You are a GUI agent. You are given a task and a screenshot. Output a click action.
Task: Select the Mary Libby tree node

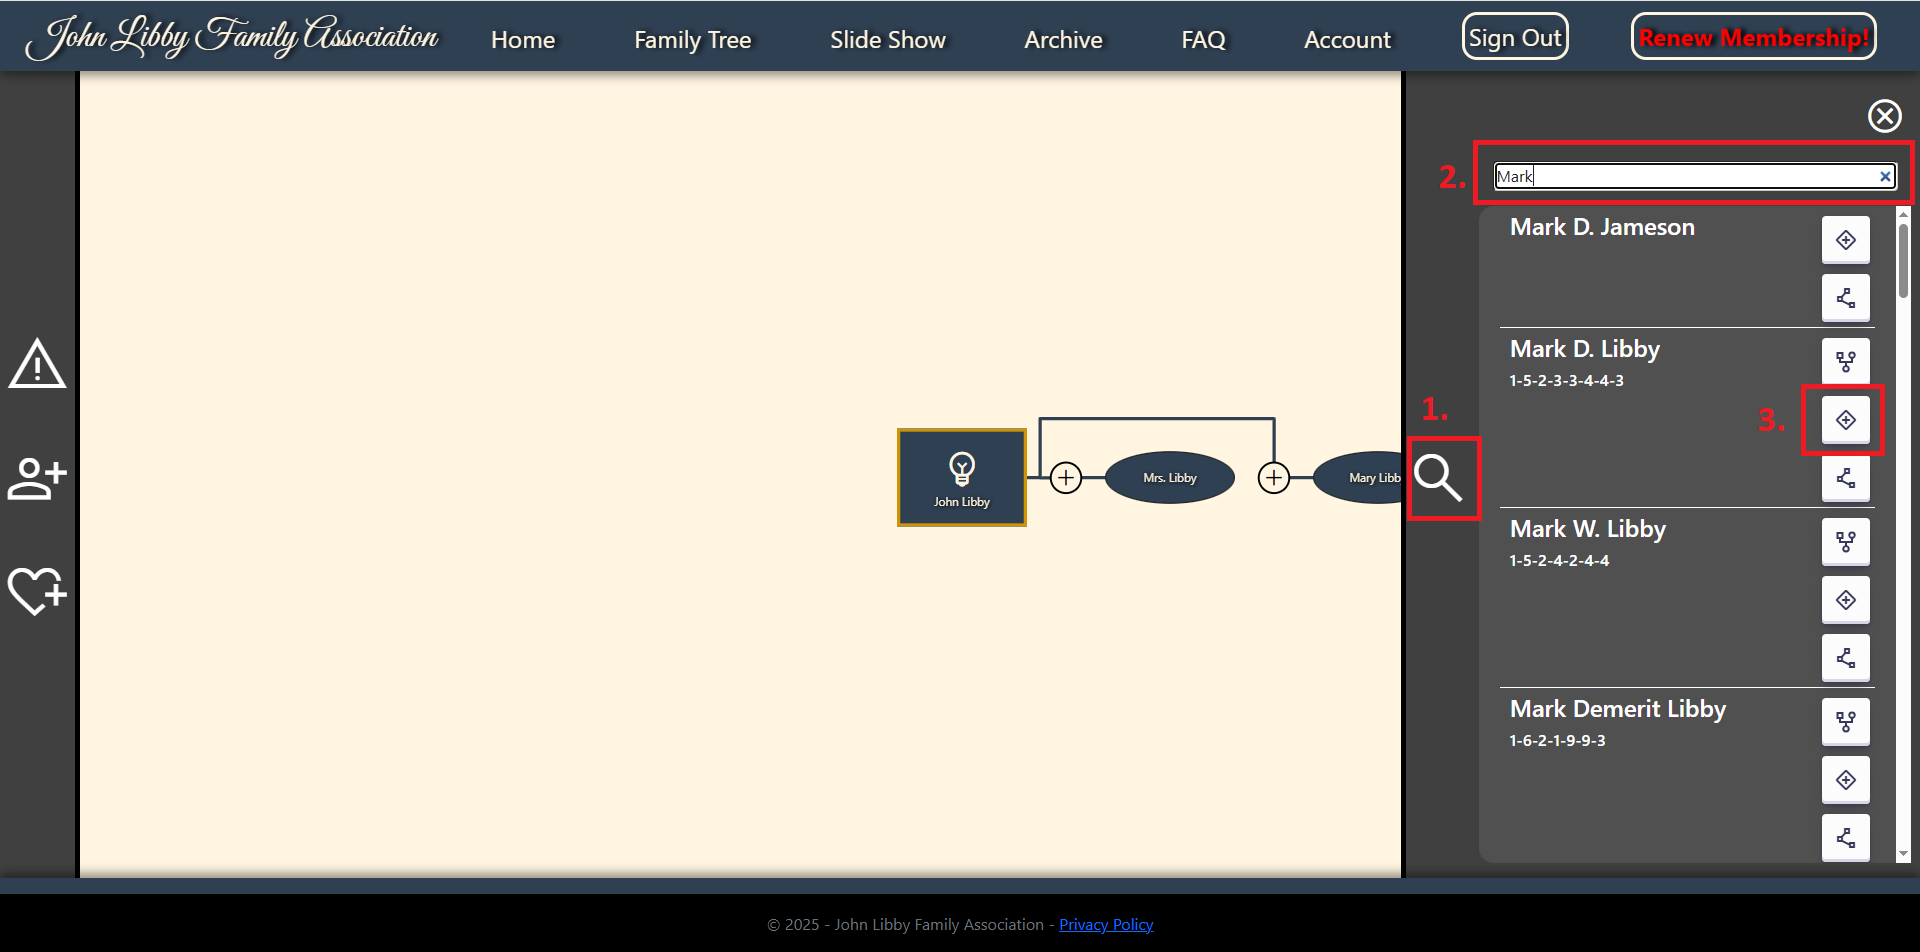[1358, 478]
